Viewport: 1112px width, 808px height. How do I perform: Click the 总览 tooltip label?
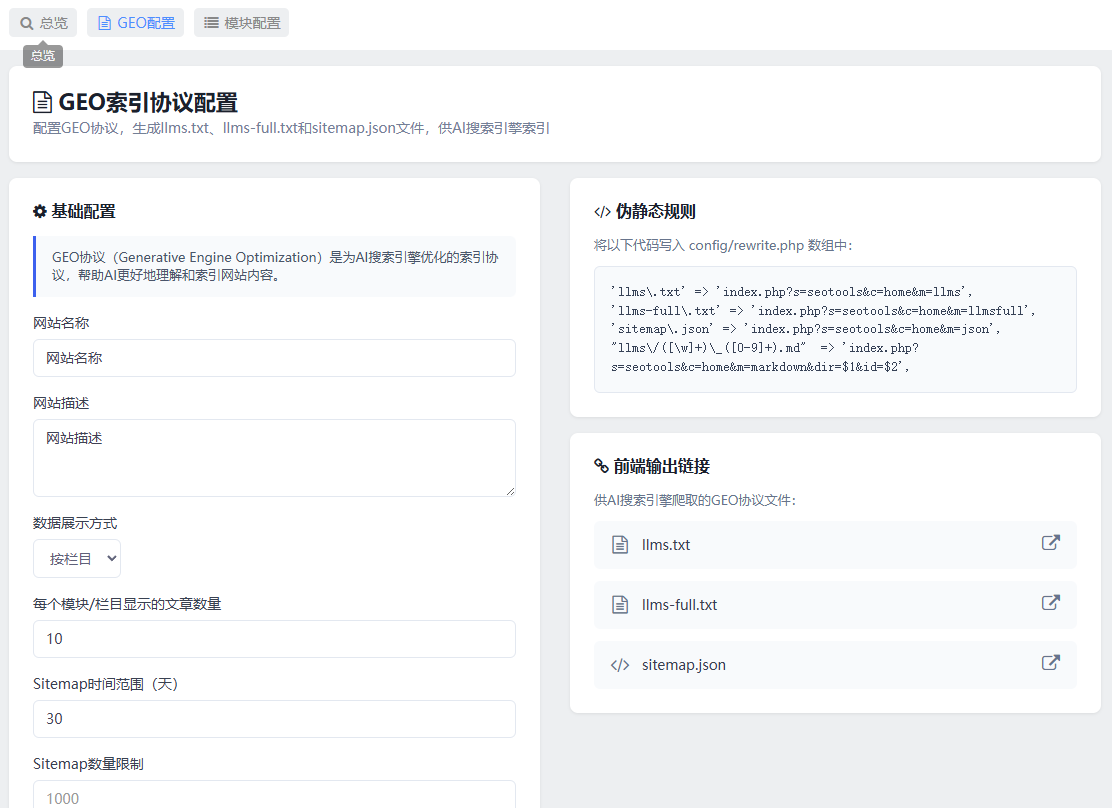(x=43, y=55)
